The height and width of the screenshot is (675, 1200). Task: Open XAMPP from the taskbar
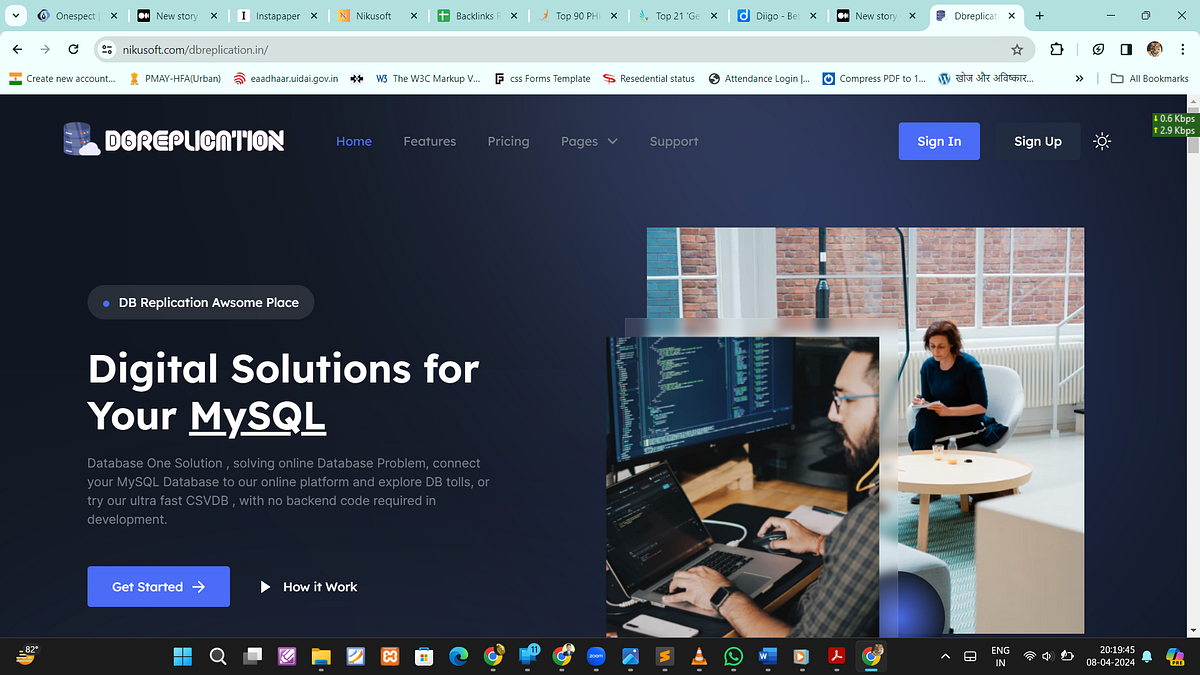click(x=389, y=657)
